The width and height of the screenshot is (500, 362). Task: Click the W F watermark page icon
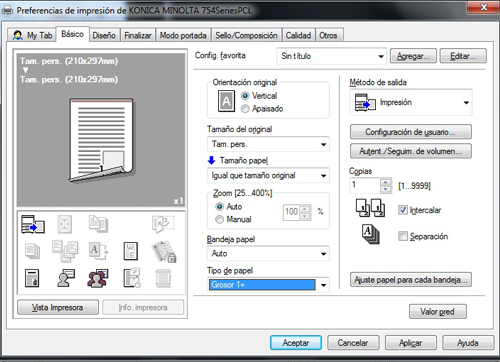pos(131,251)
